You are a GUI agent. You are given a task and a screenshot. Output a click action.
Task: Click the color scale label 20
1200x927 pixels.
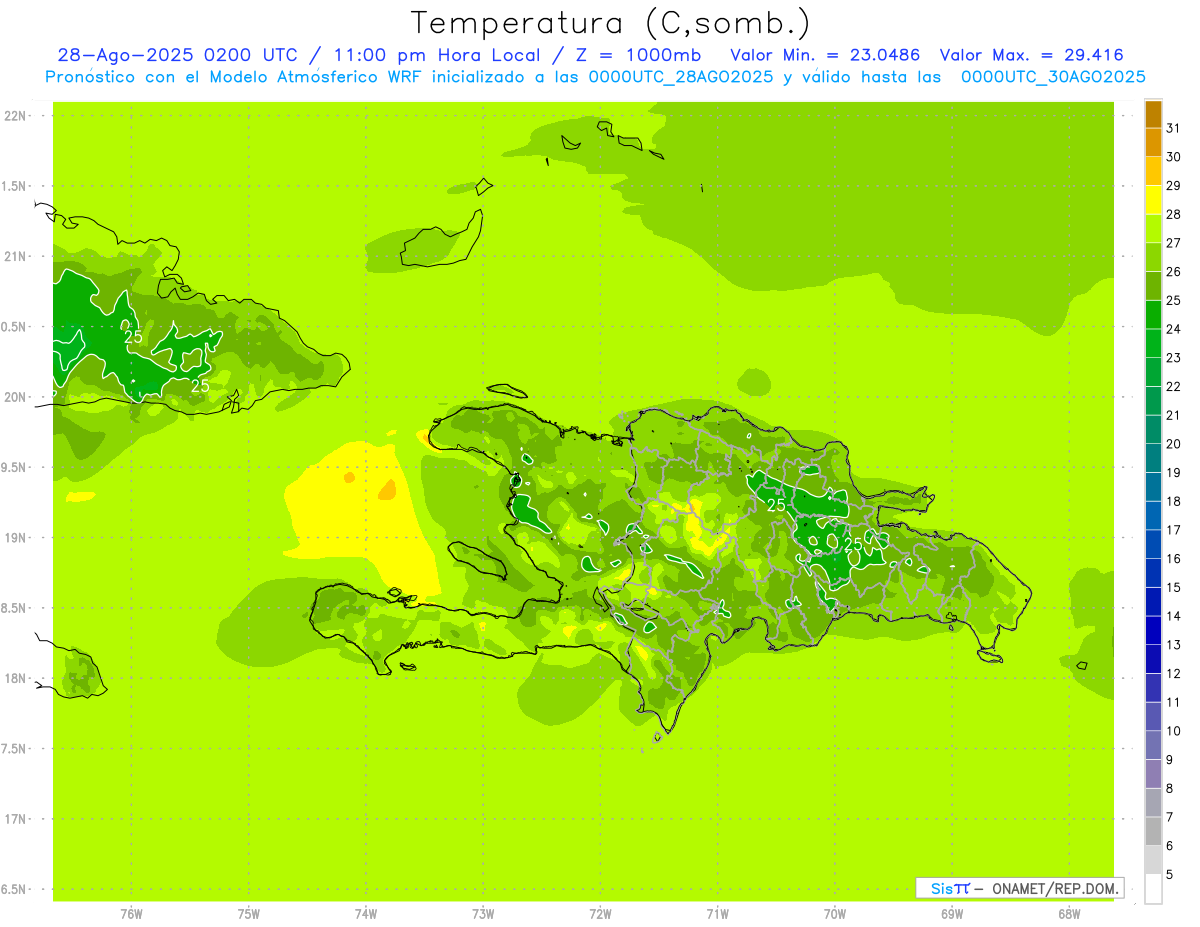pos(1173,444)
